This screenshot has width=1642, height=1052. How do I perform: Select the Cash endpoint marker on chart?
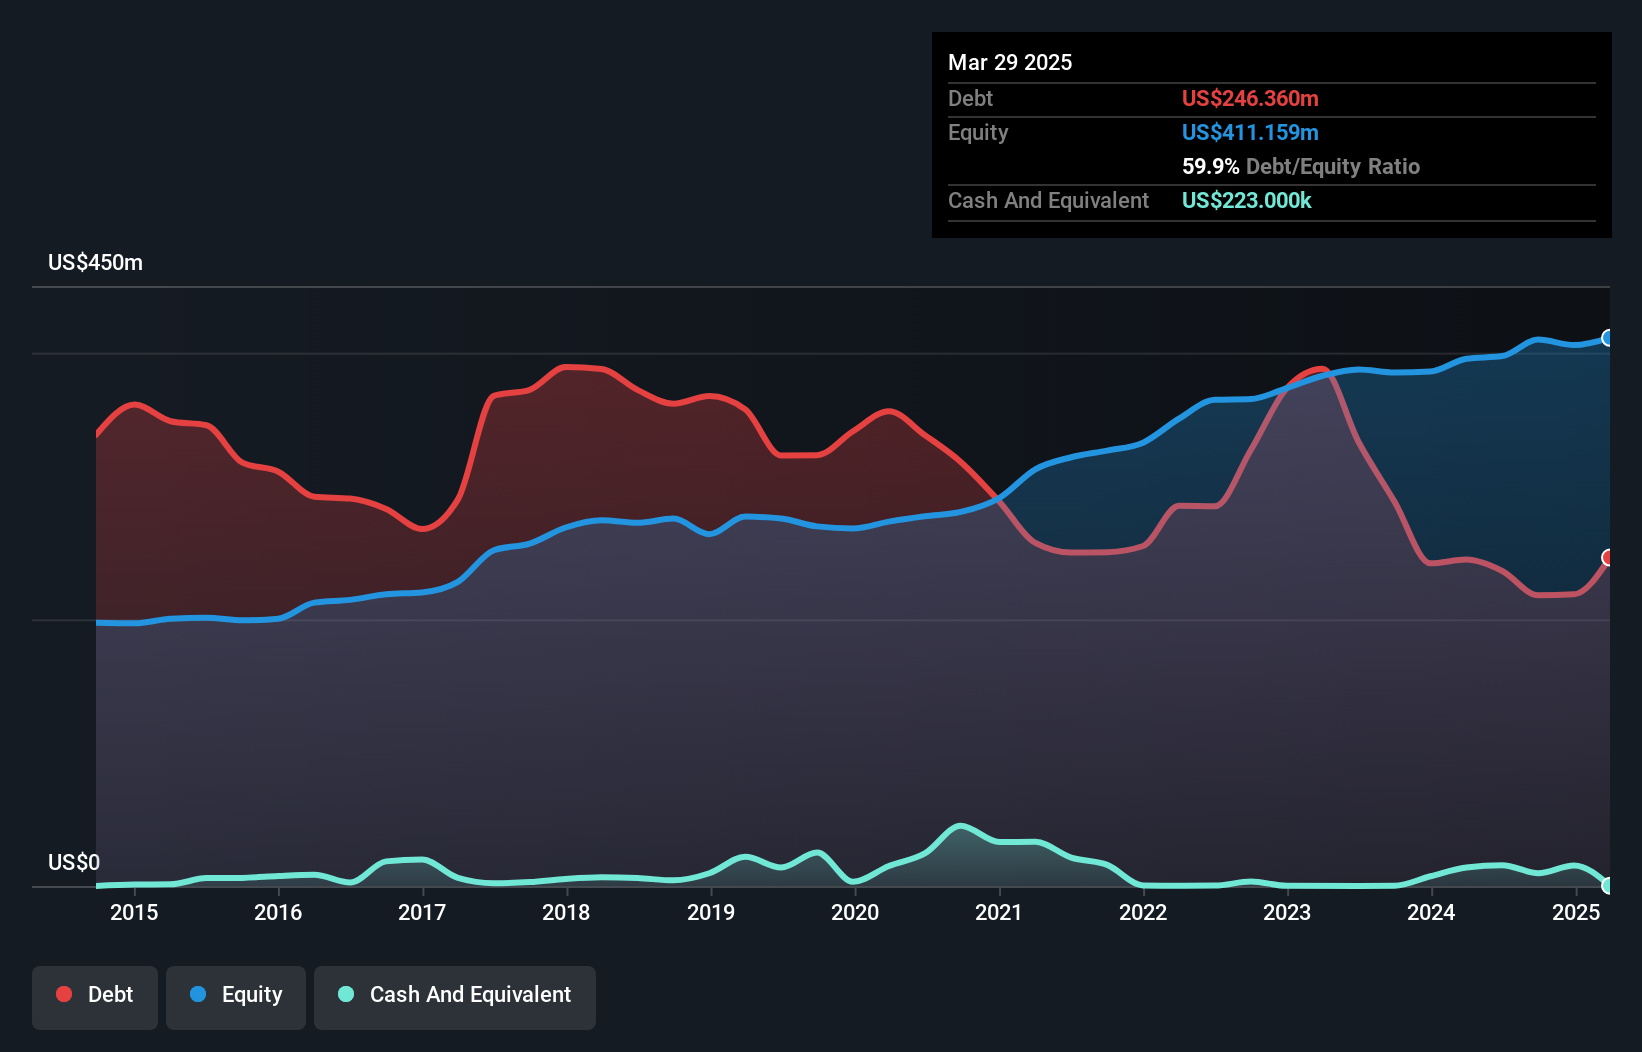1608,885
